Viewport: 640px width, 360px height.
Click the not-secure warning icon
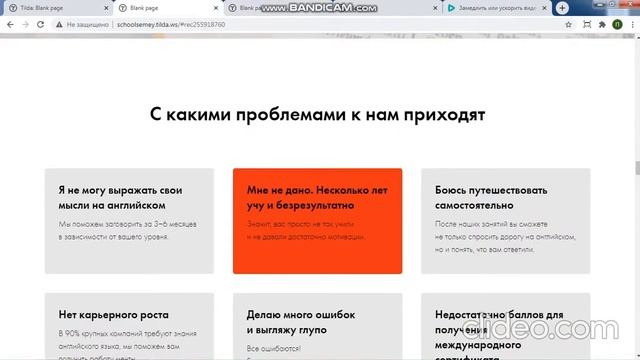(x=60, y=24)
